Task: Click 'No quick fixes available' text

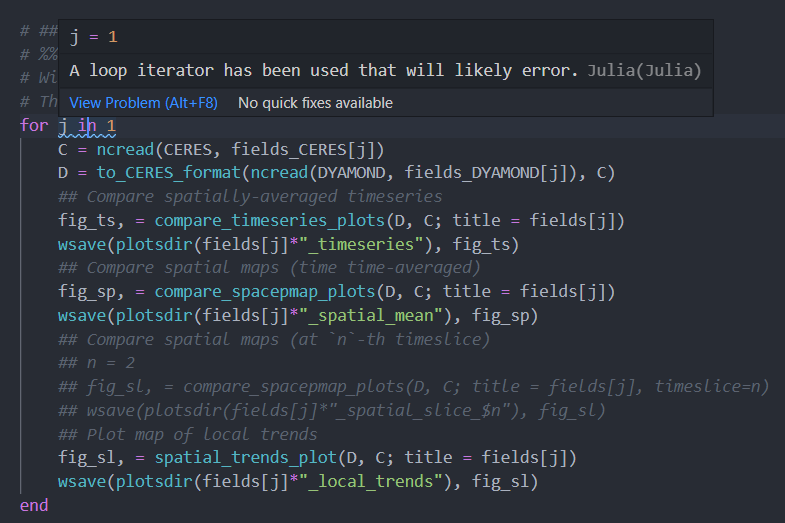Action: [315, 103]
